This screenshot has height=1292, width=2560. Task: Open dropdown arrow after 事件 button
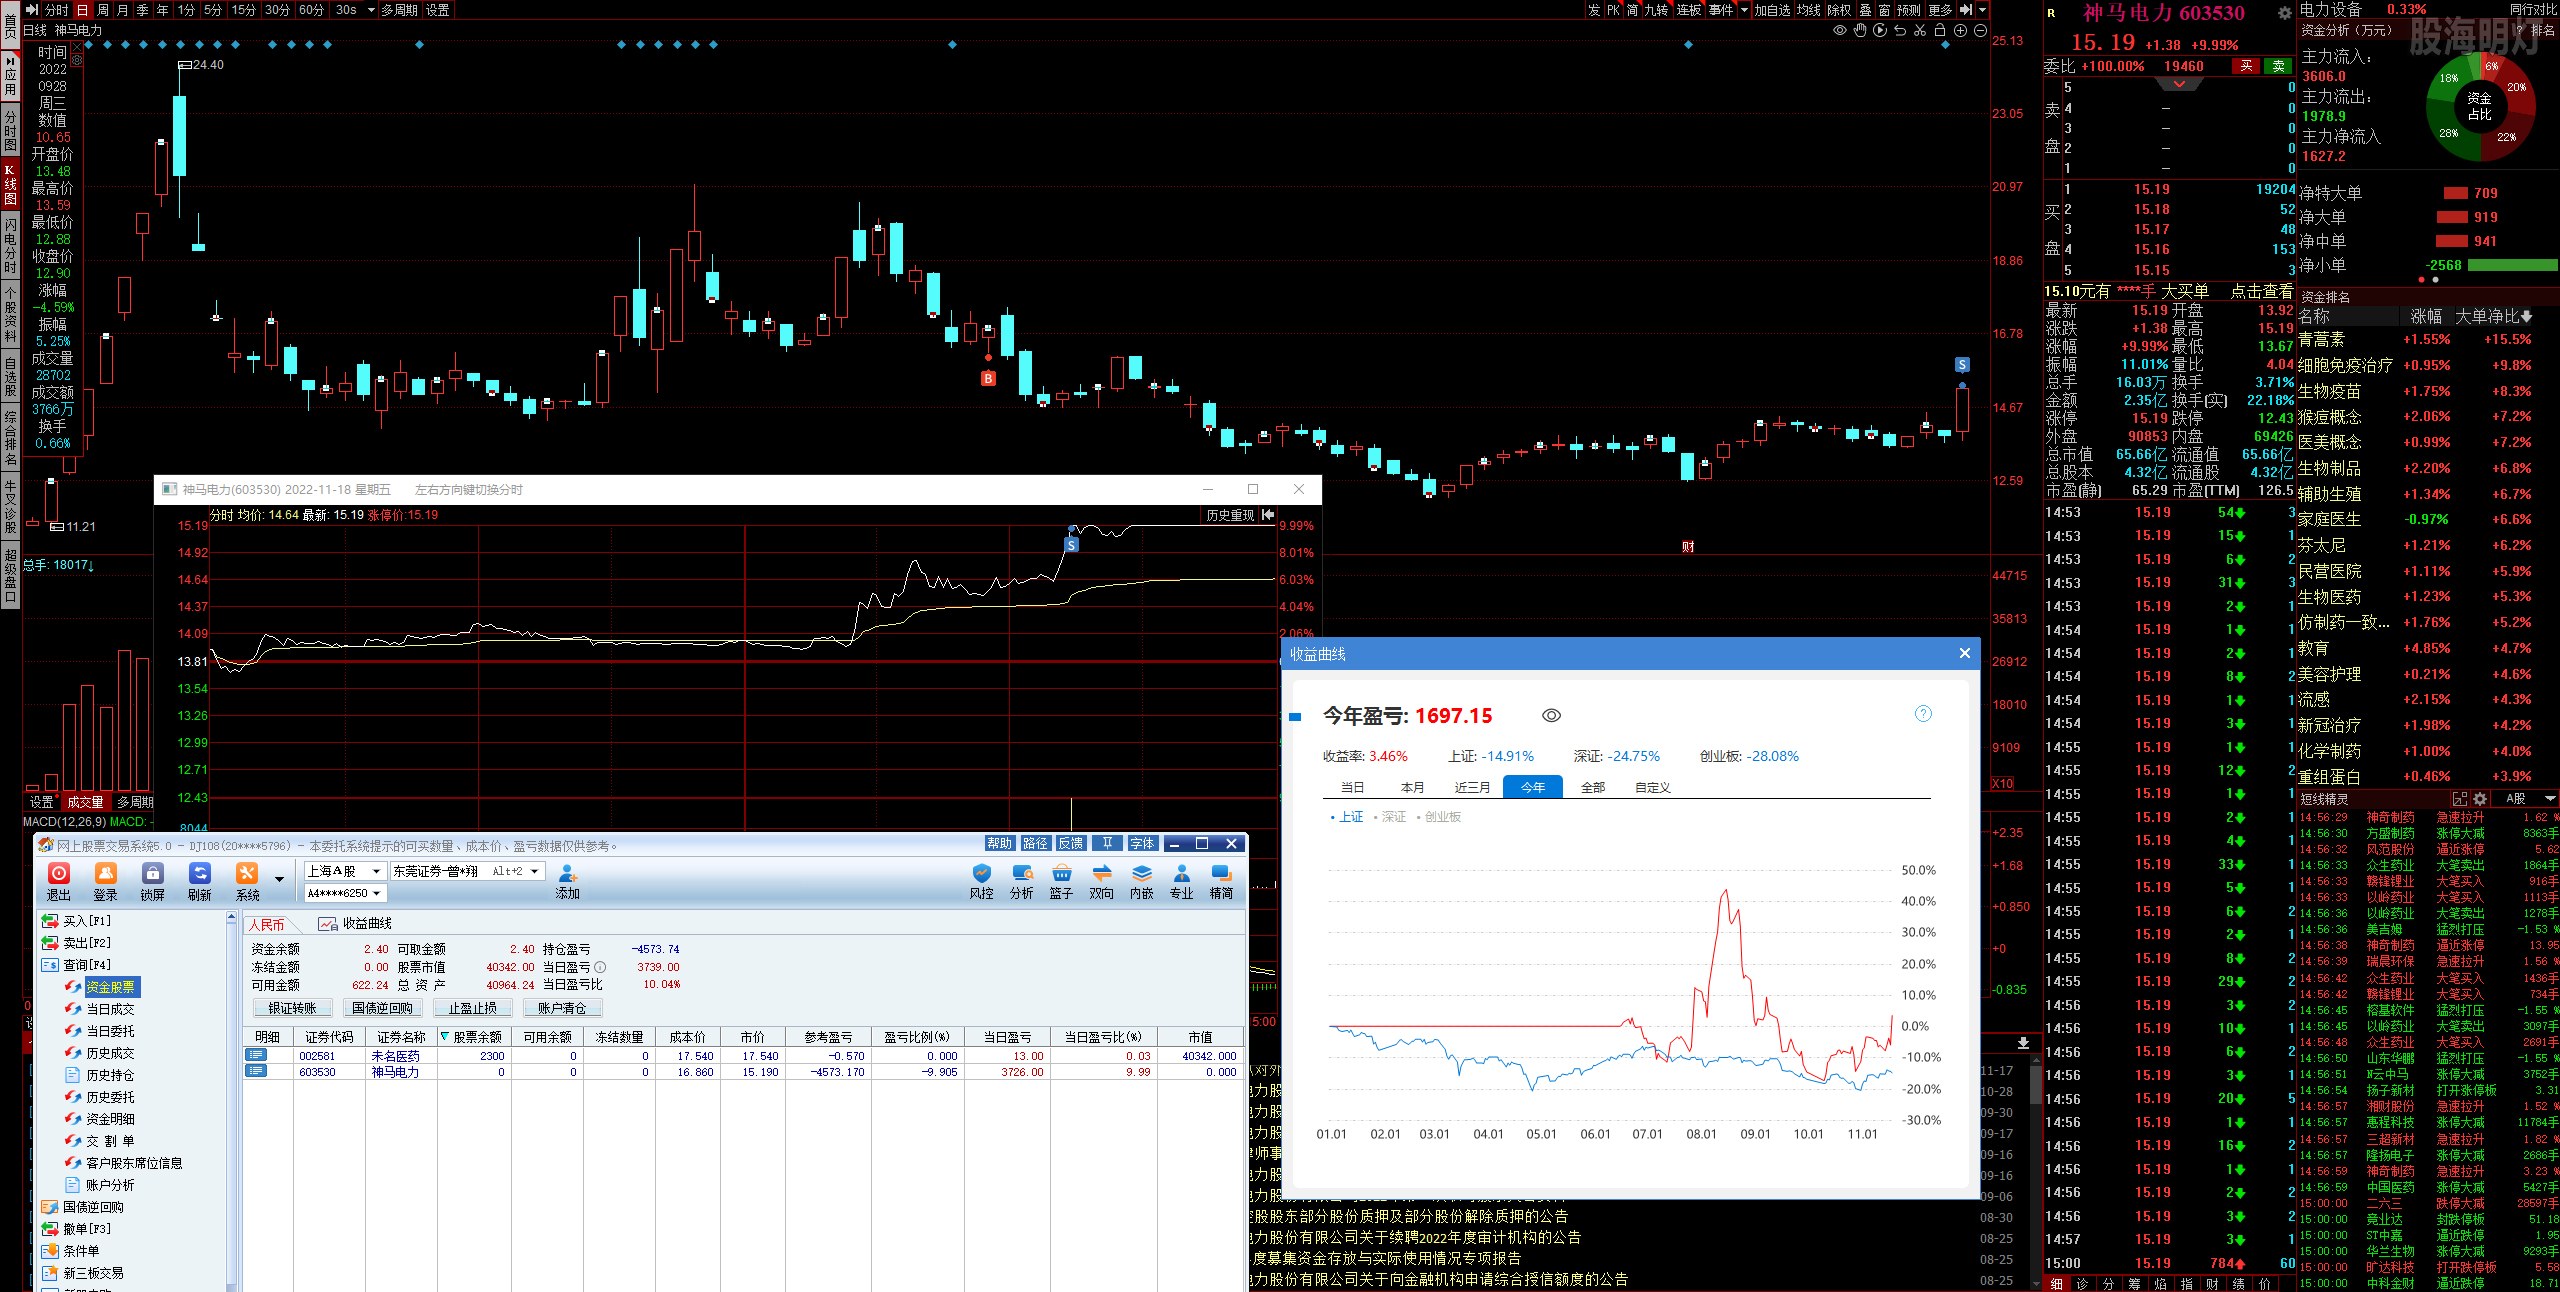click(x=1745, y=10)
